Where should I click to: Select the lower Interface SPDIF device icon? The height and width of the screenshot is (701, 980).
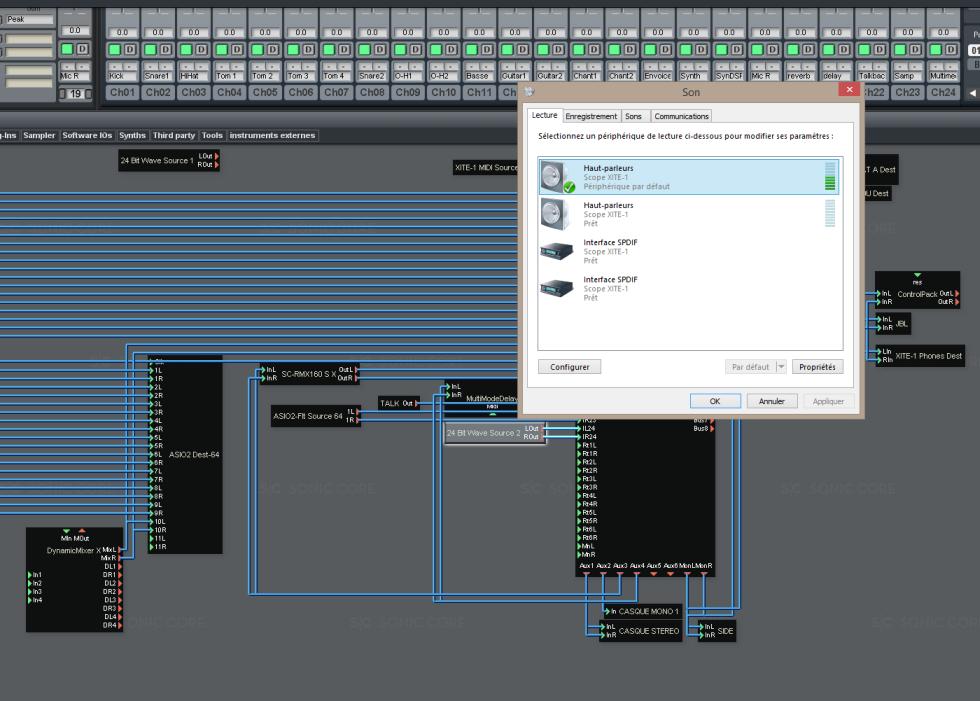[x=556, y=287]
